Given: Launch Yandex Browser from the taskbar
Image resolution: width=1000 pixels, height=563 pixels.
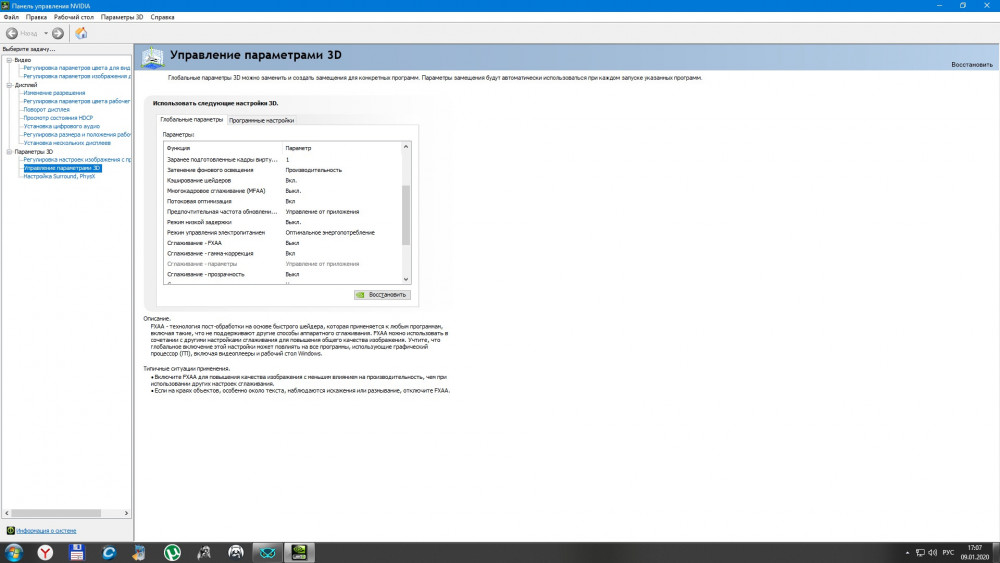Looking at the screenshot, I should tap(45, 552).
